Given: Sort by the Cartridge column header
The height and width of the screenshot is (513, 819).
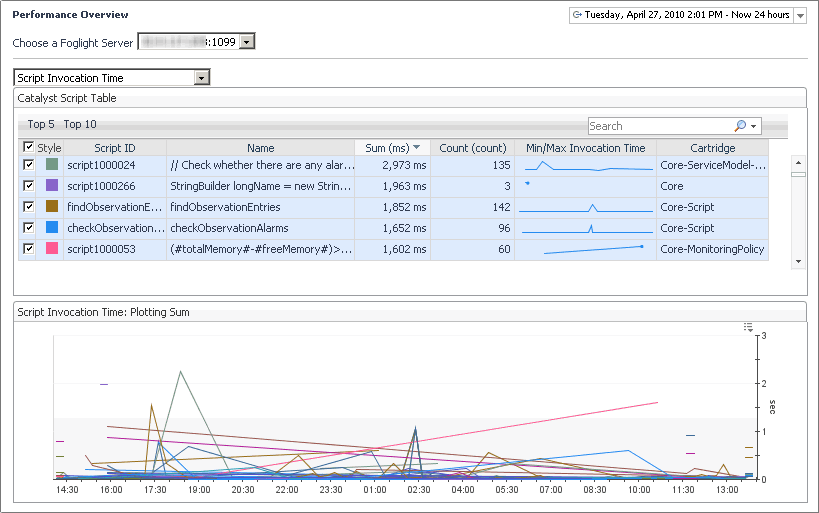Looking at the screenshot, I should coord(712,148).
